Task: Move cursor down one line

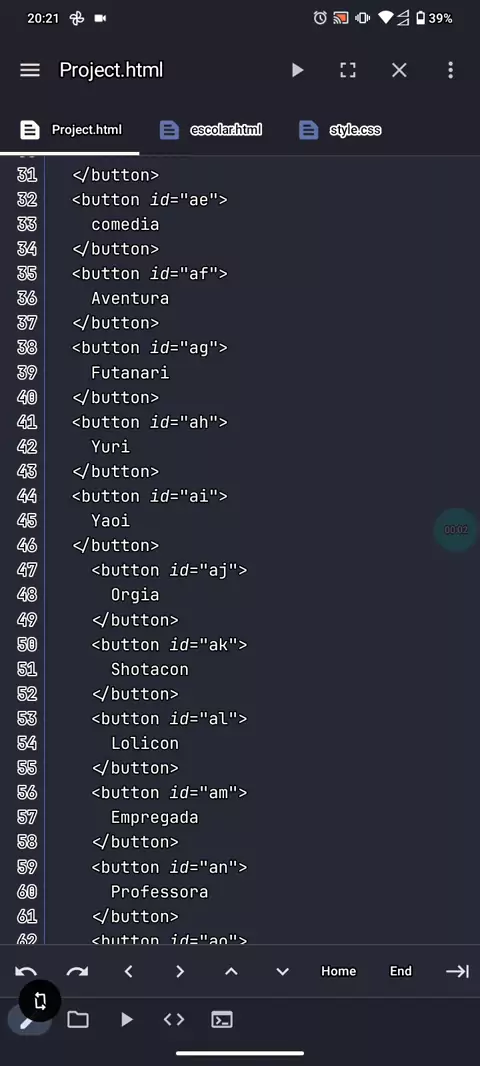Action: click(x=283, y=972)
